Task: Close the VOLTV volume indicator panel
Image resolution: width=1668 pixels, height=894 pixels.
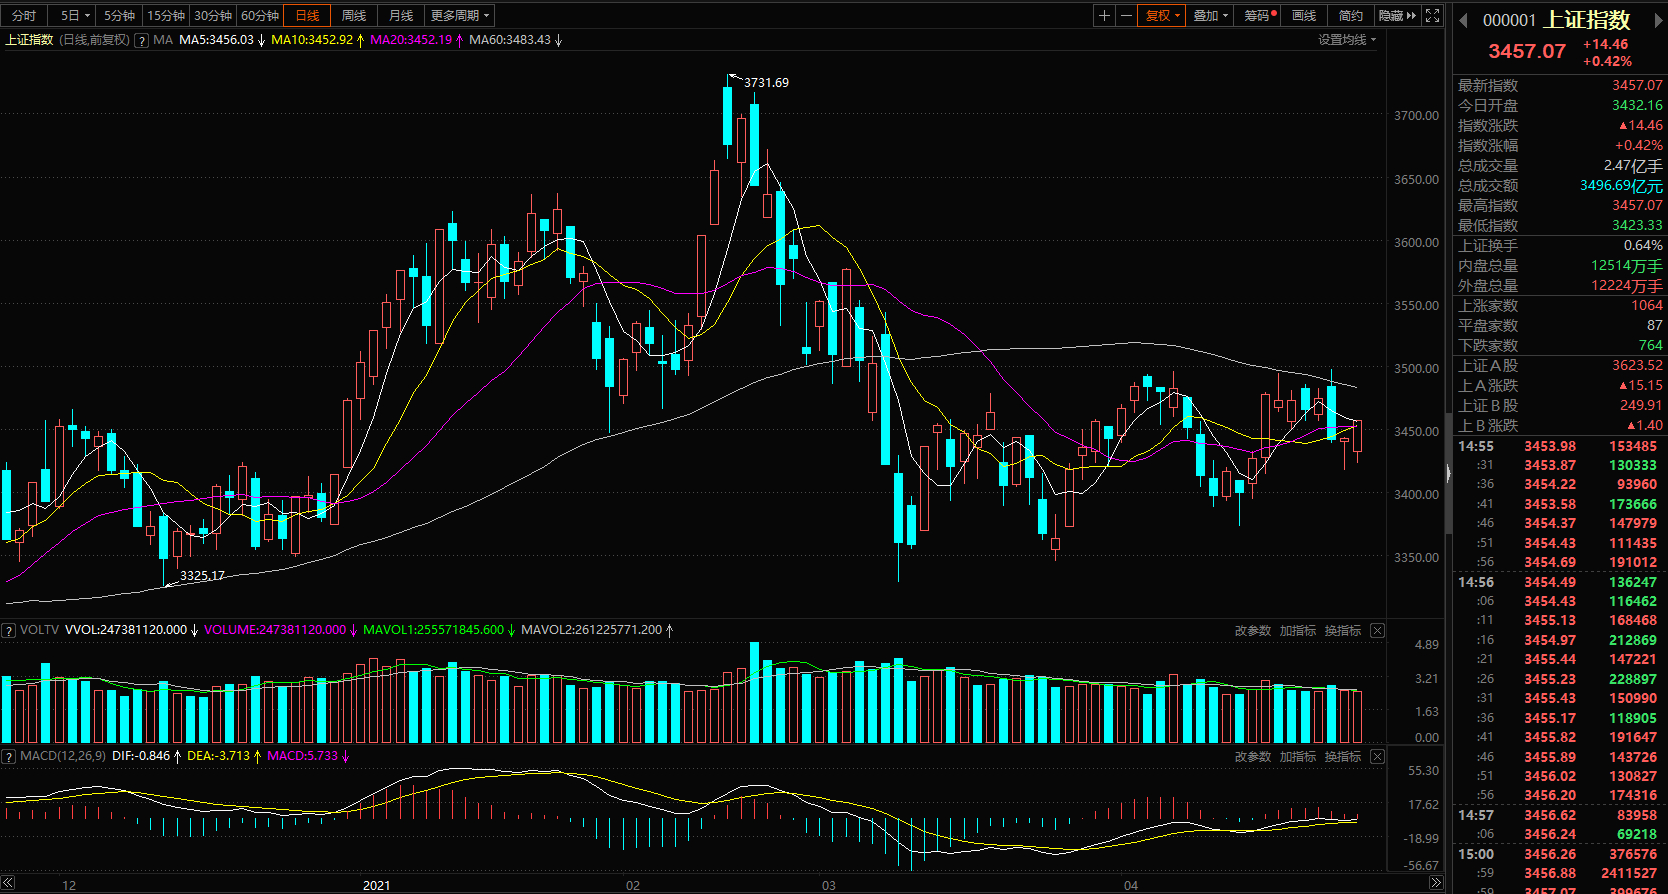Action: (x=1377, y=630)
